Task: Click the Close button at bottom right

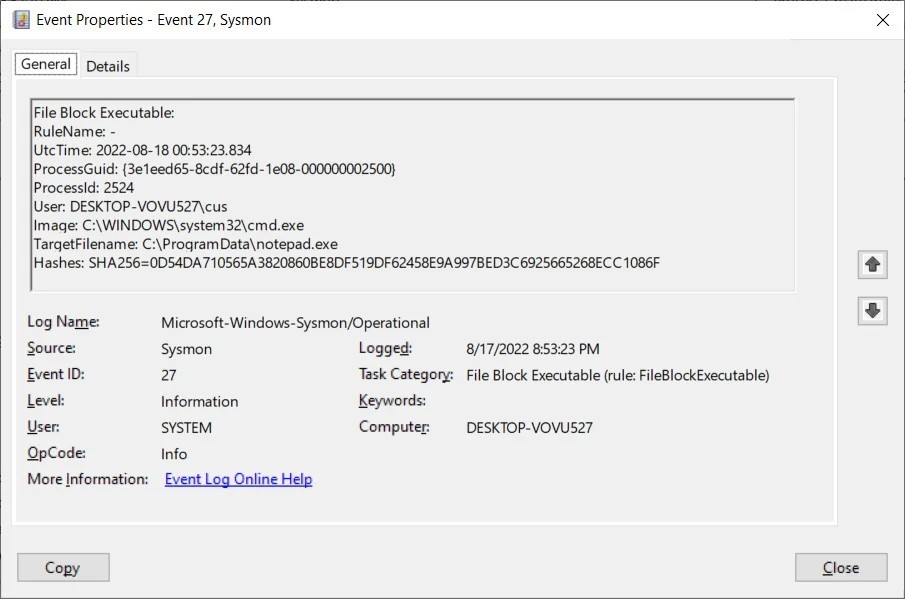Action: point(840,568)
